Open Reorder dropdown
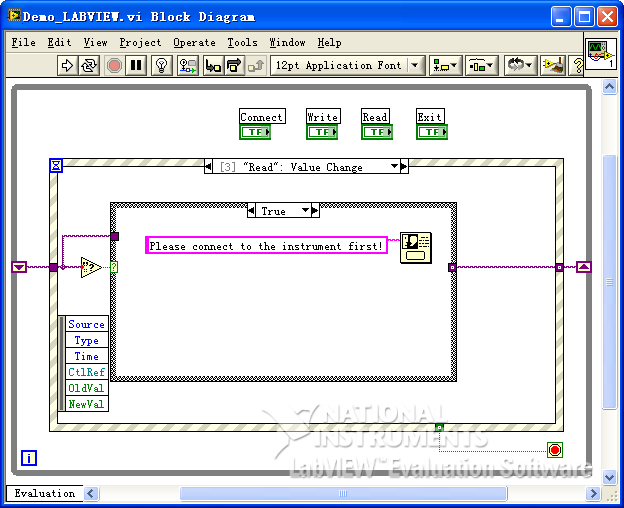The image size is (624, 508). click(519, 65)
